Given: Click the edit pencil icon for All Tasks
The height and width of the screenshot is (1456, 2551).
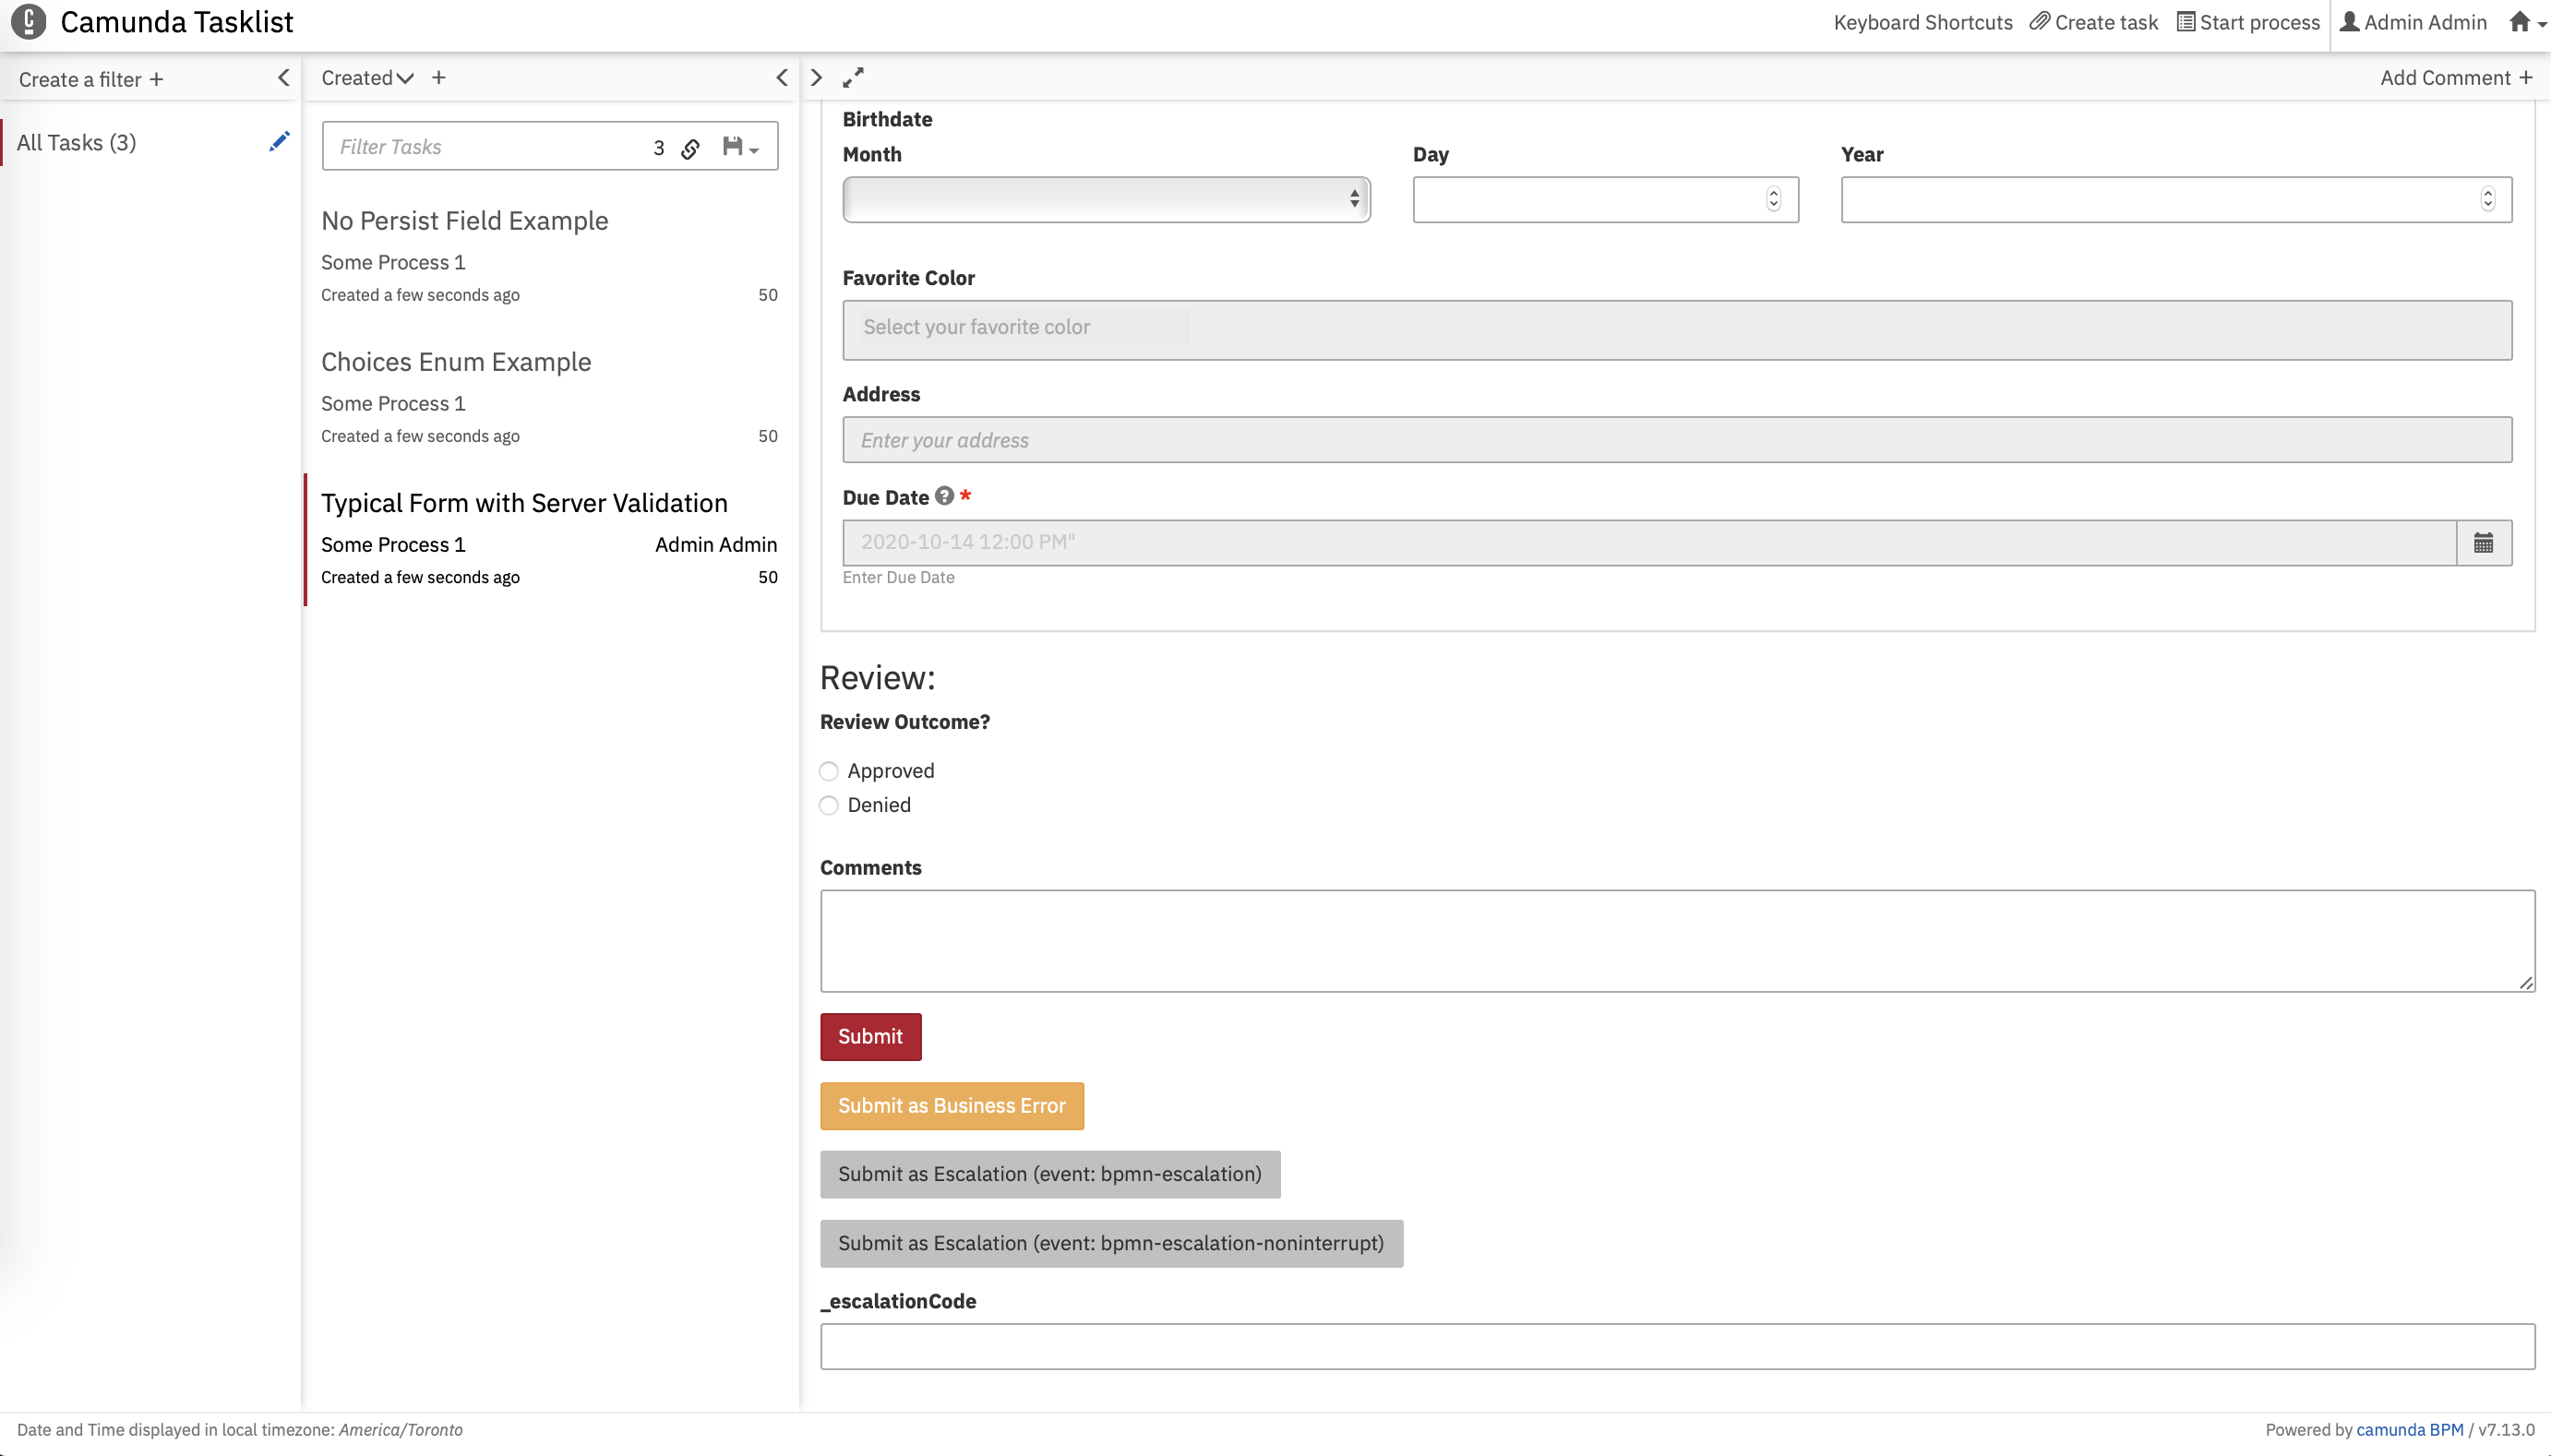Looking at the screenshot, I should (279, 142).
